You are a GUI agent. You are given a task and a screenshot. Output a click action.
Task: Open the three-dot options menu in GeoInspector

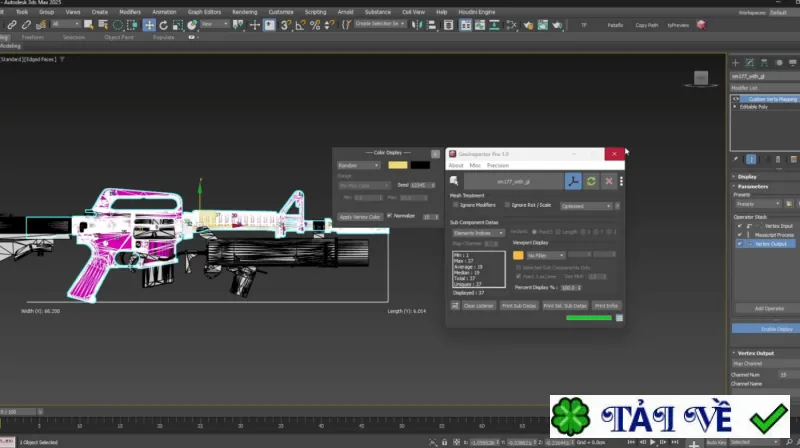[621, 181]
